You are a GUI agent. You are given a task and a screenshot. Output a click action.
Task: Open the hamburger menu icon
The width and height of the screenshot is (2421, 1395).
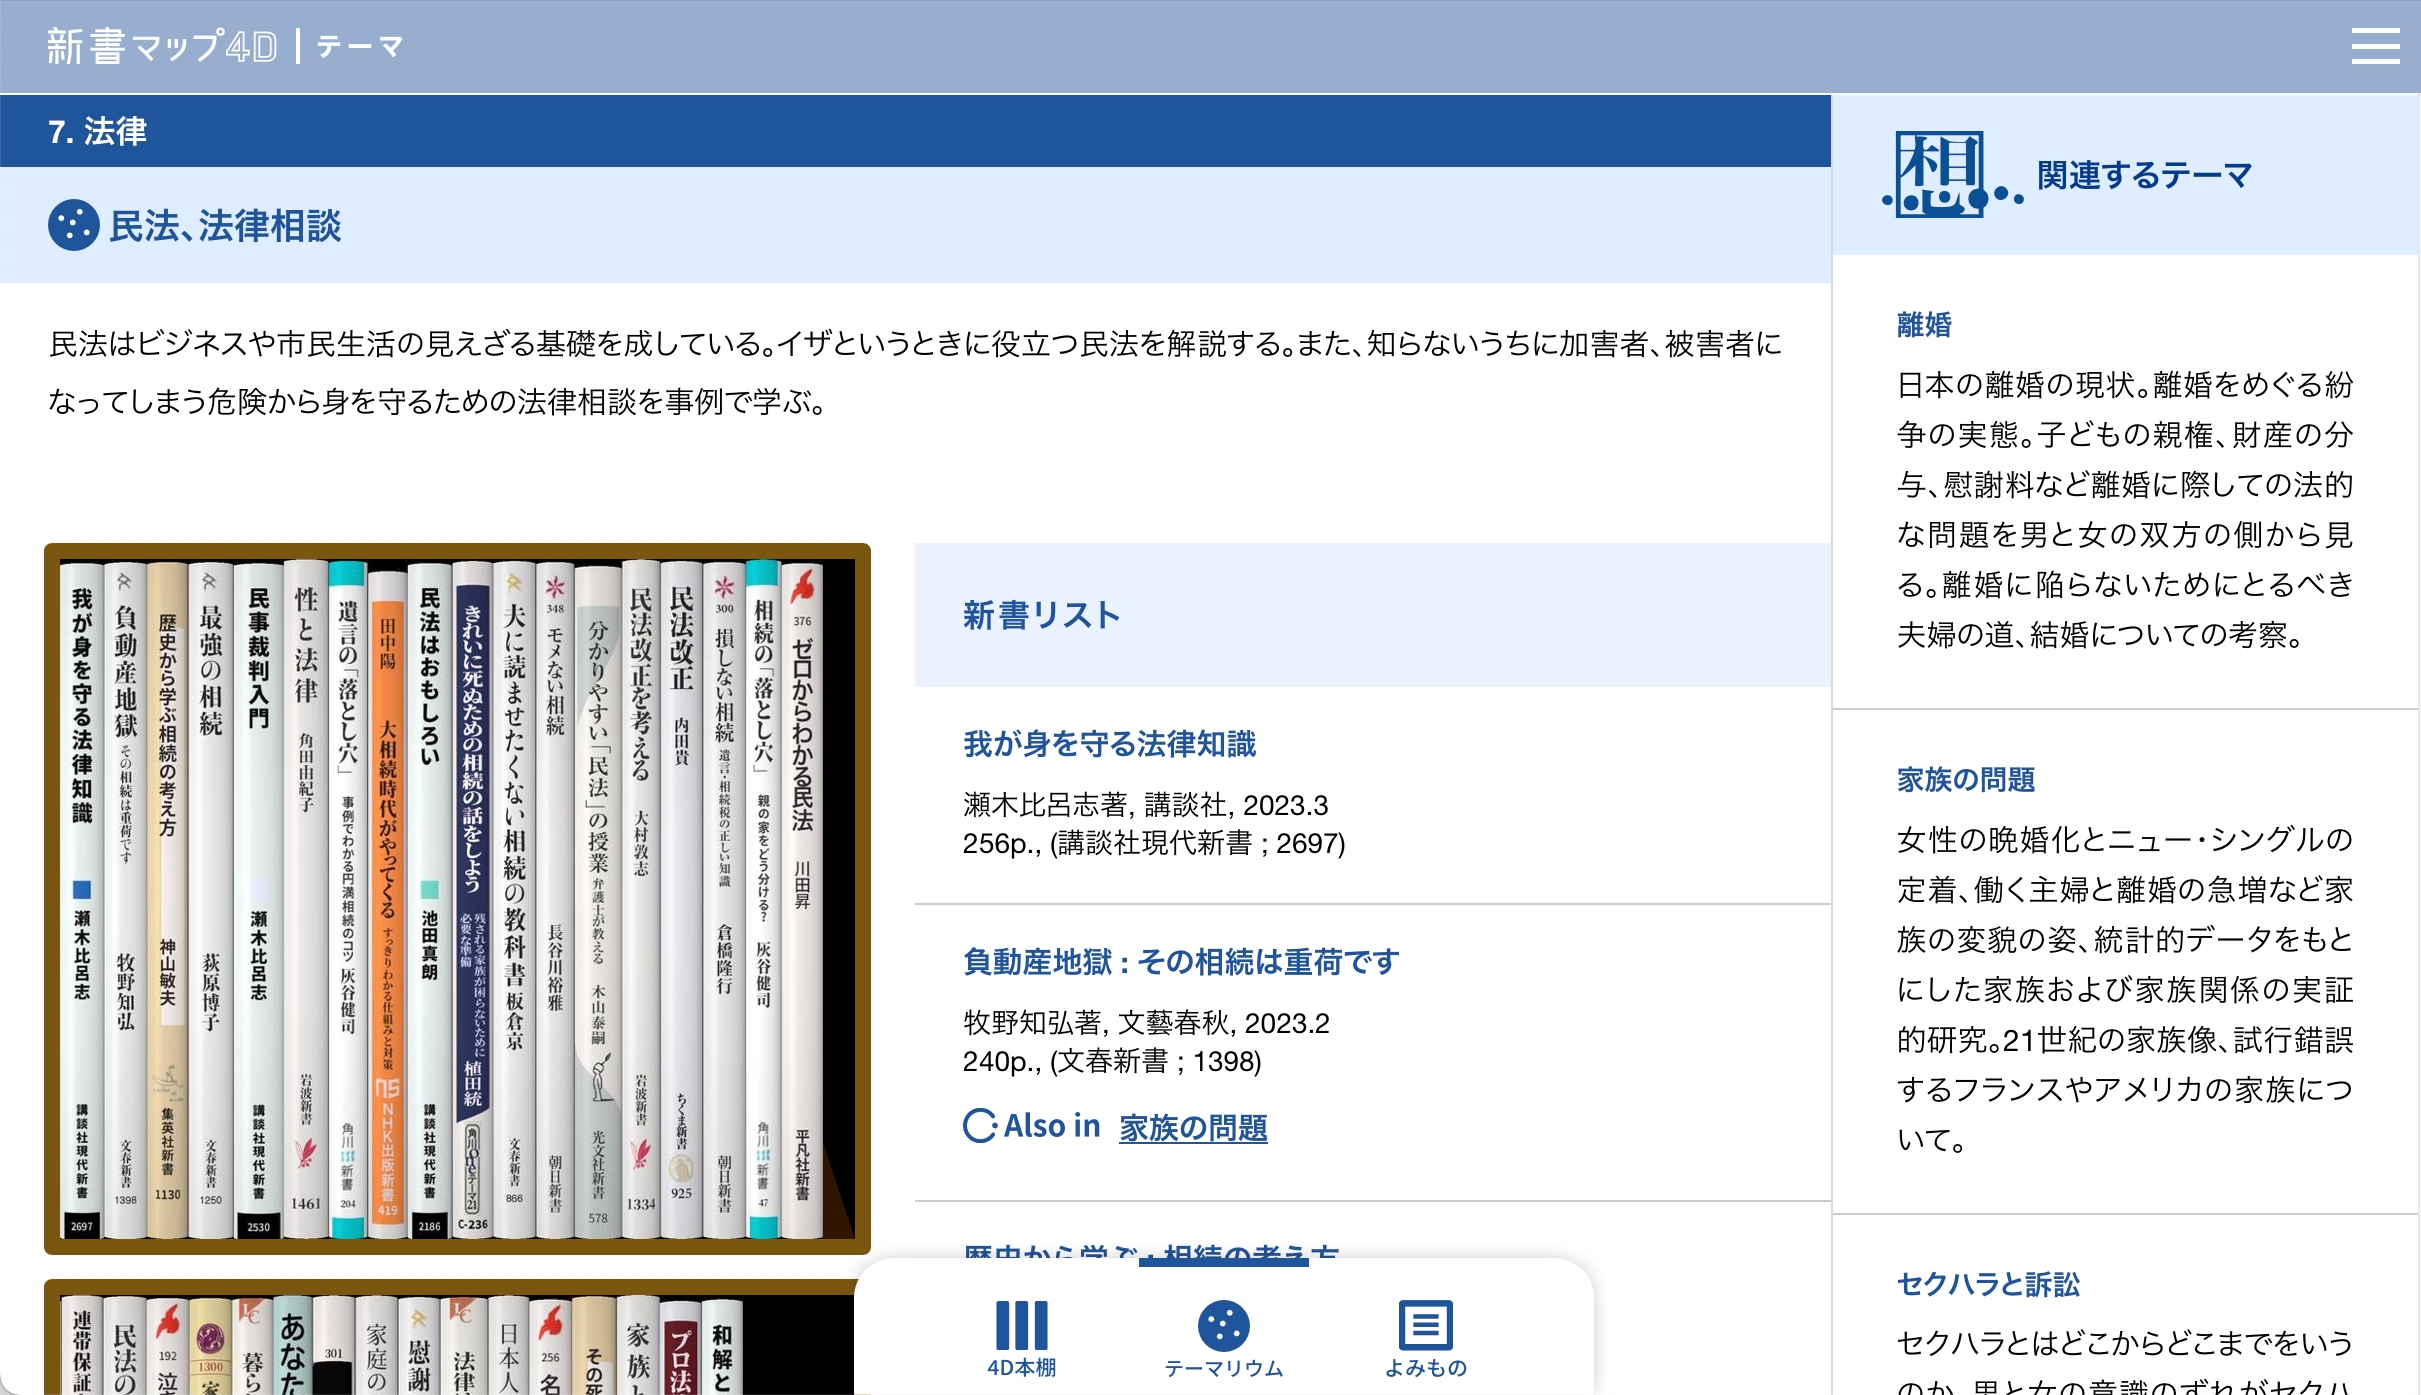(2375, 46)
